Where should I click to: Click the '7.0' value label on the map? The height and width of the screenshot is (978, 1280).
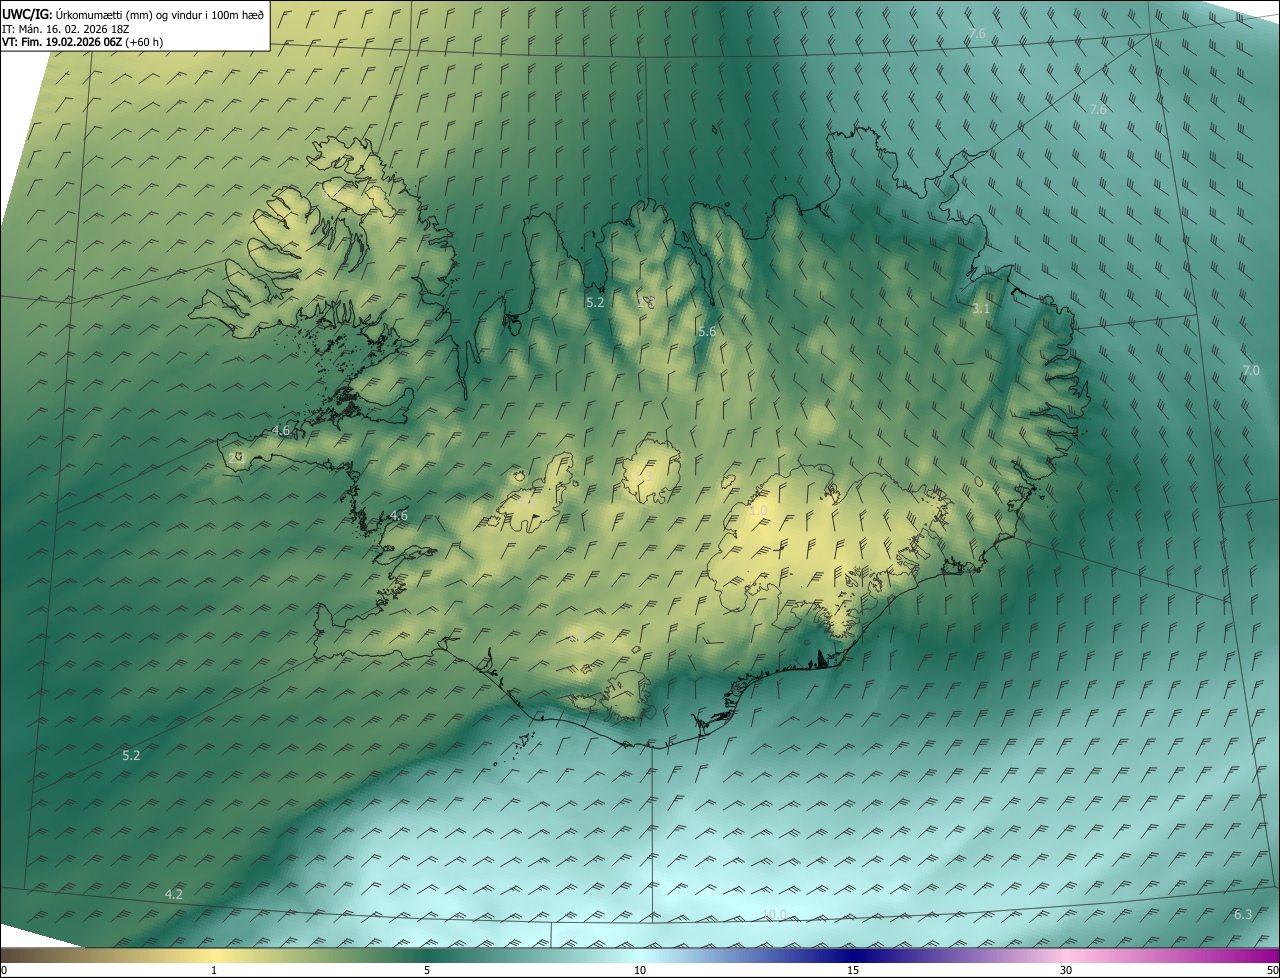(1251, 371)
